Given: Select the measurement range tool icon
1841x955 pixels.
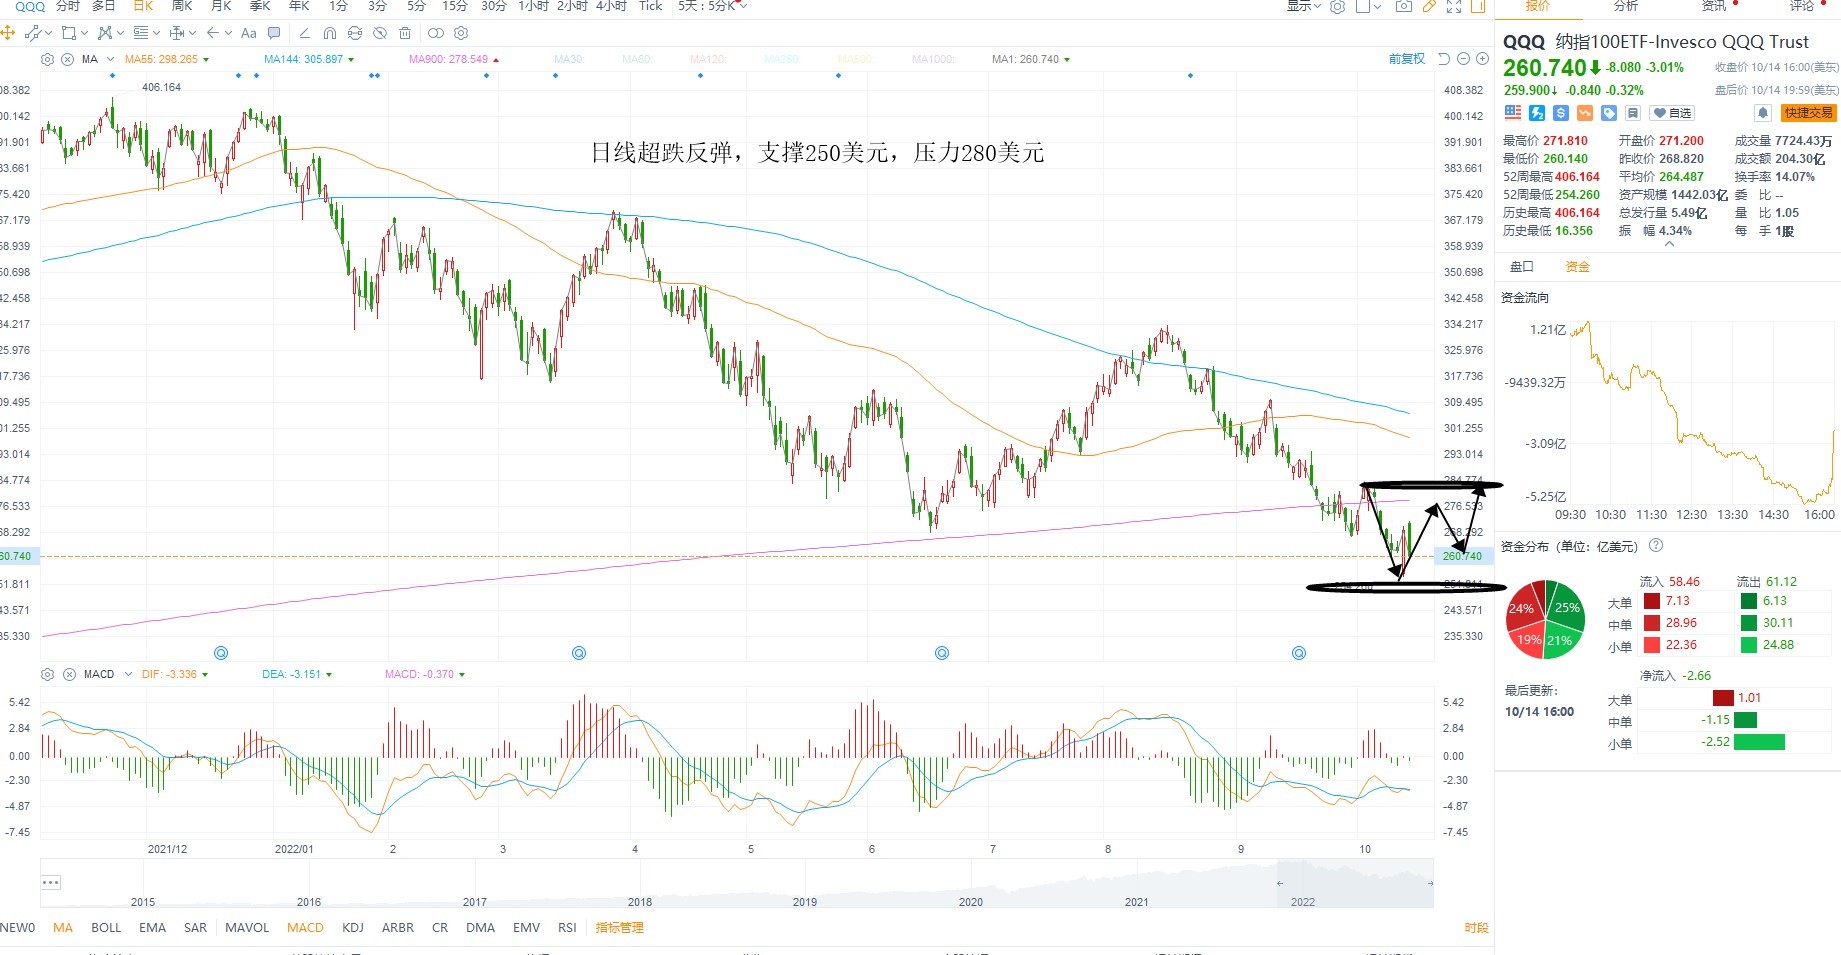Looking at the screenshot, I should (x=177, y=33).
